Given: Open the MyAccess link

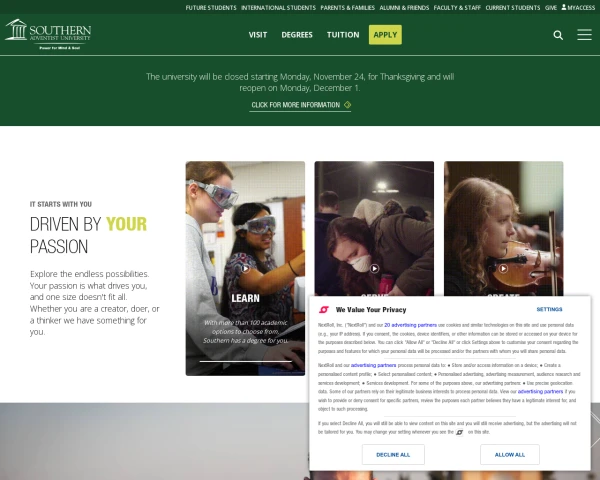Looking at the screenshot, I should click(x=578, y=8).
